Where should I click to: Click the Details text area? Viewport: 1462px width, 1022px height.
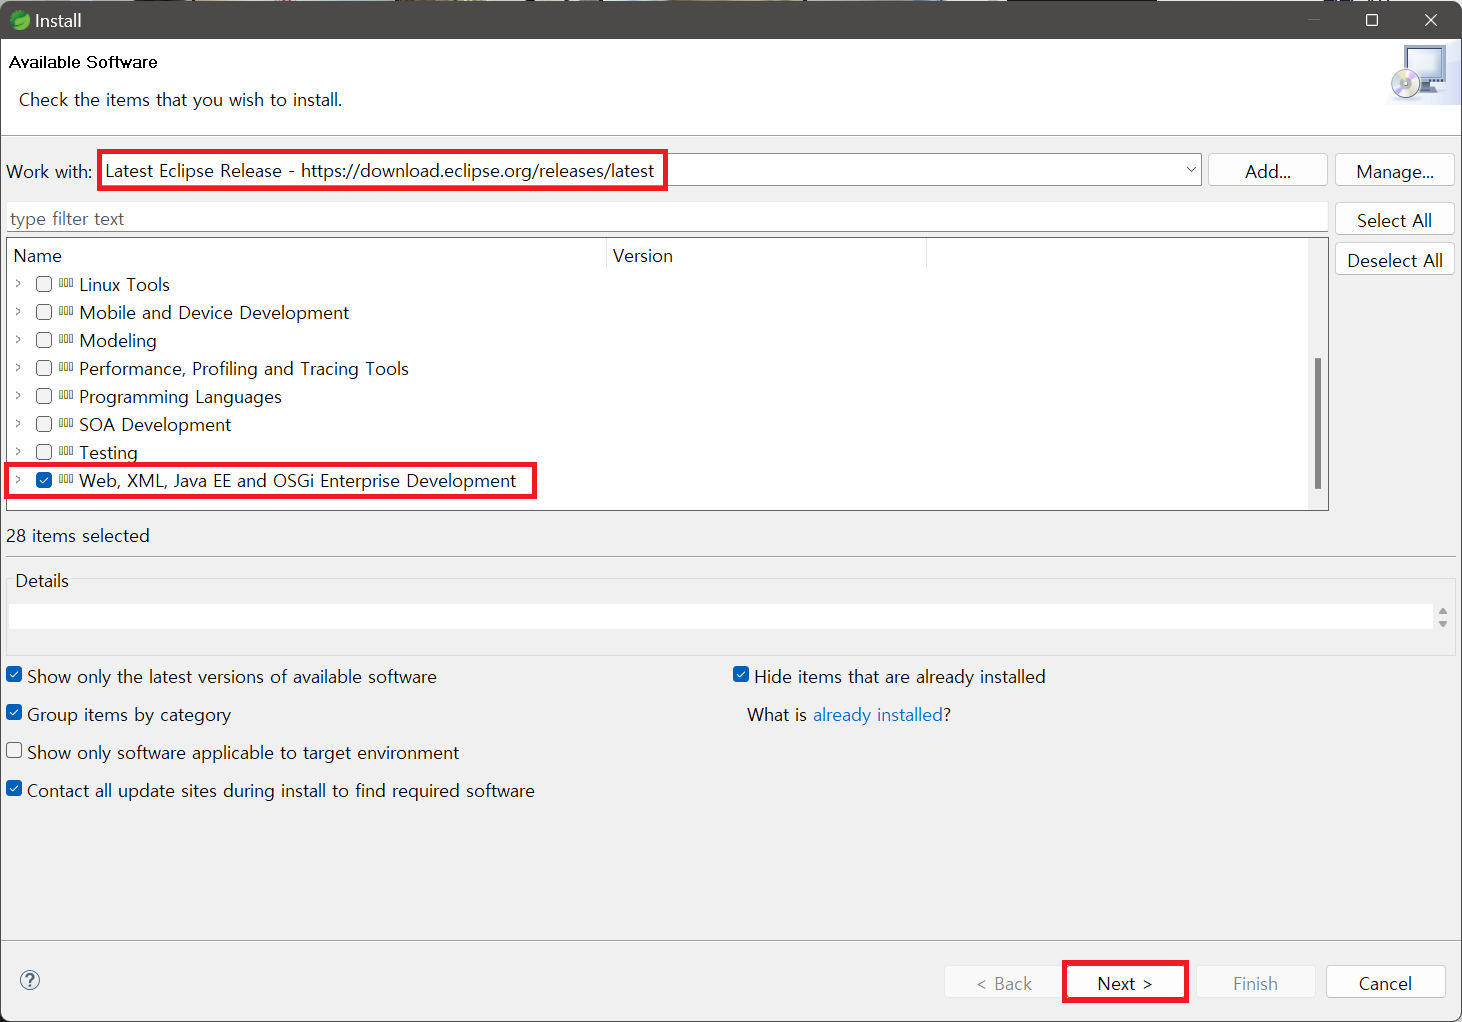pyautogui.click(x=720, y=616)
